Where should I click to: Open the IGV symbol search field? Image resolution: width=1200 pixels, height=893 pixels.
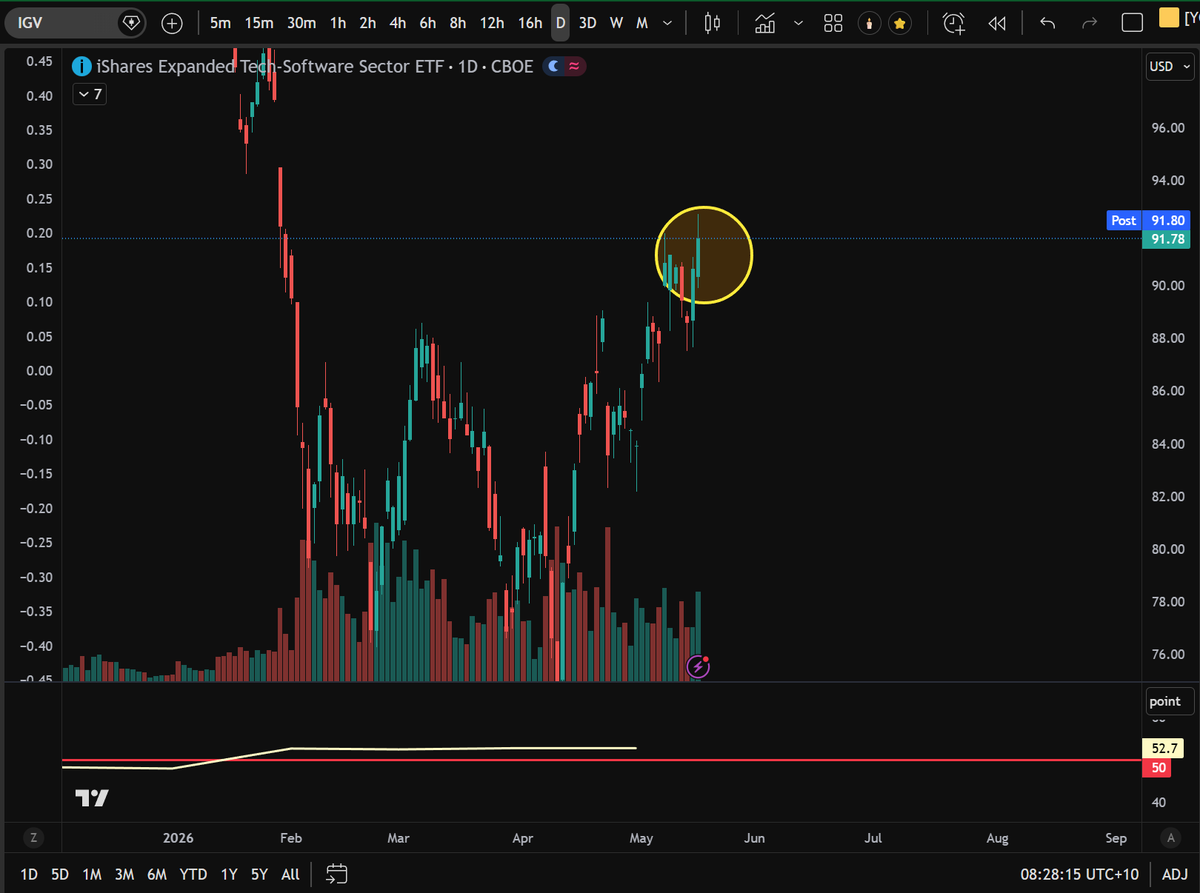[x=75, y=22]
